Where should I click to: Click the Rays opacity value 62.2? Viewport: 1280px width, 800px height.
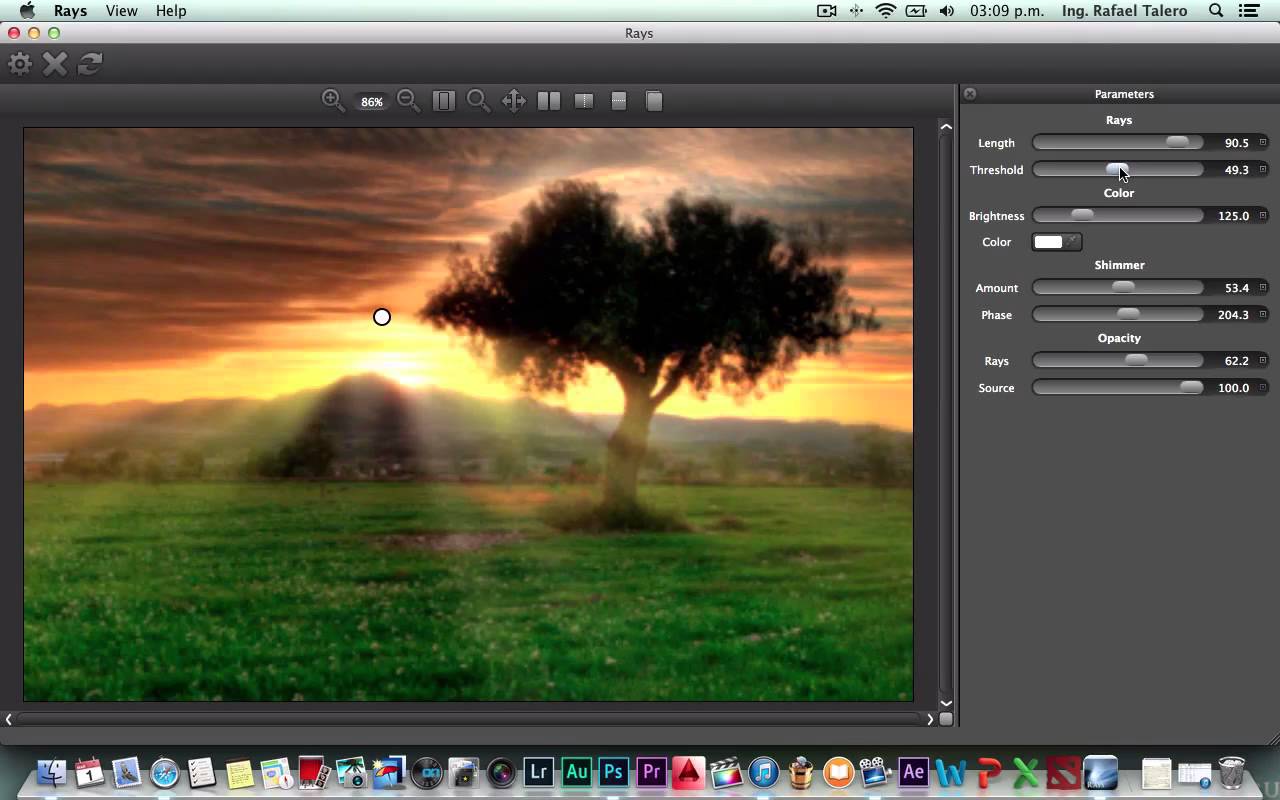tap(1236, 361)
